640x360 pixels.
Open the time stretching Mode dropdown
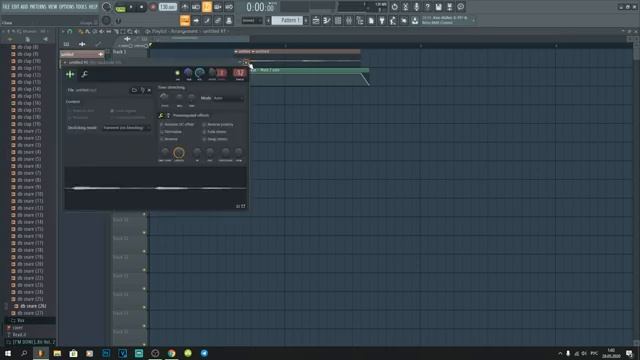229,98
